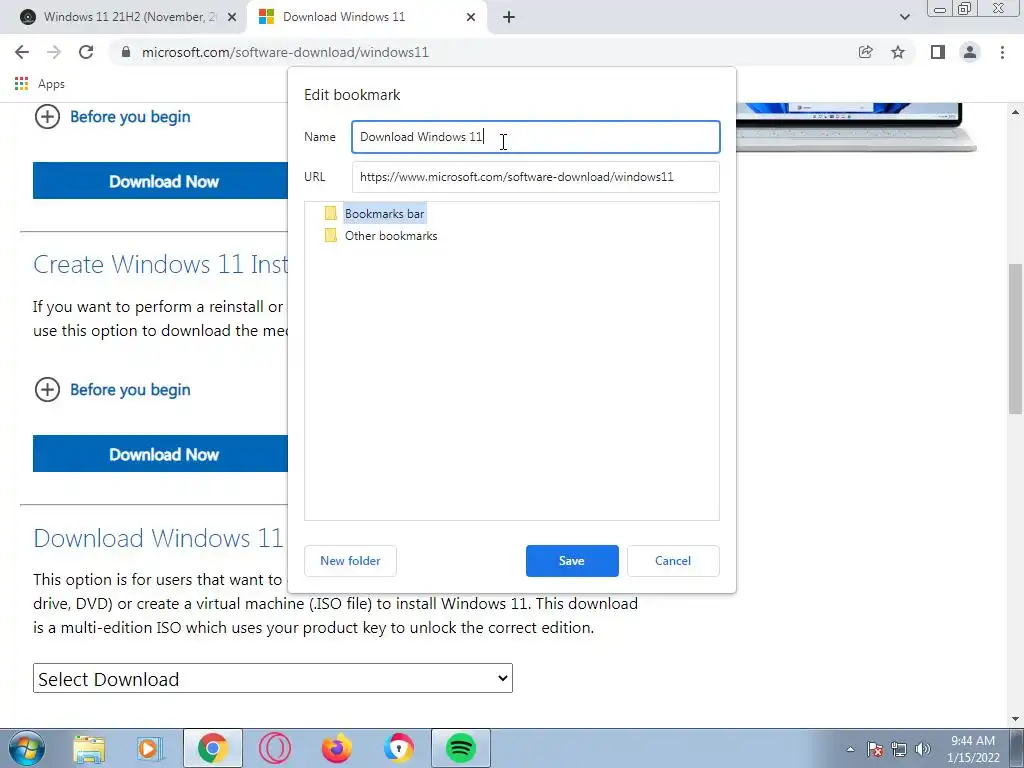Click the Download Windows 11 page heading

point(159,538)
